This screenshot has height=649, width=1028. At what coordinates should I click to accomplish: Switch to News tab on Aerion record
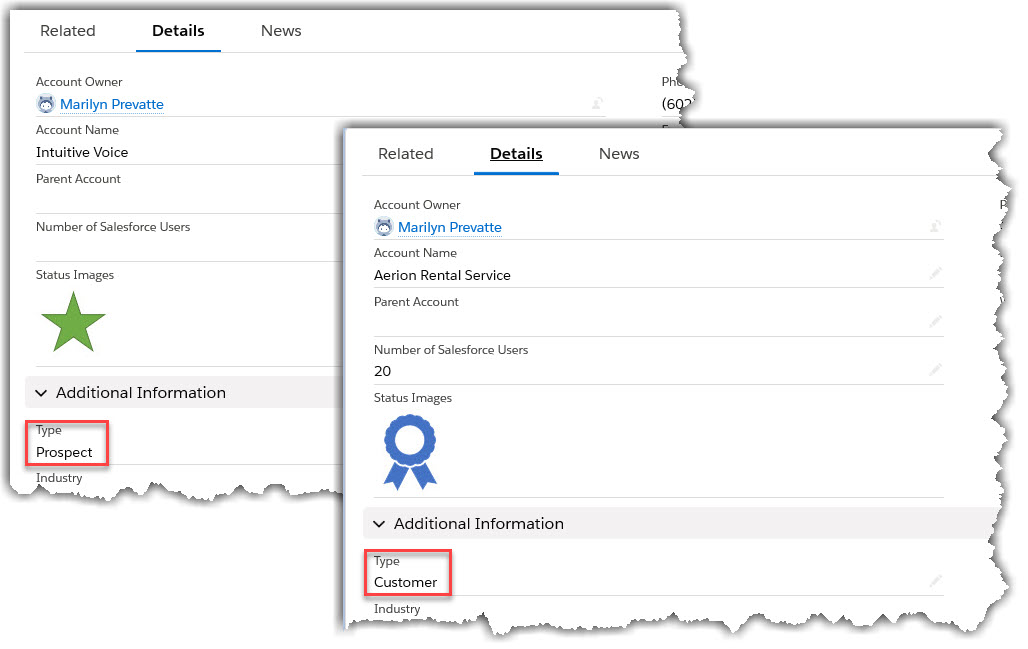point(618,154)
